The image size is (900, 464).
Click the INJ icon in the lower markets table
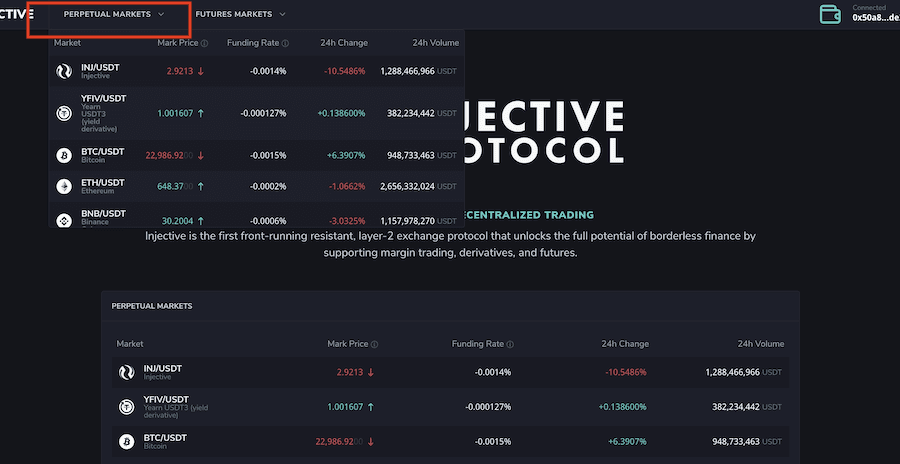click(x=127, y=372)
